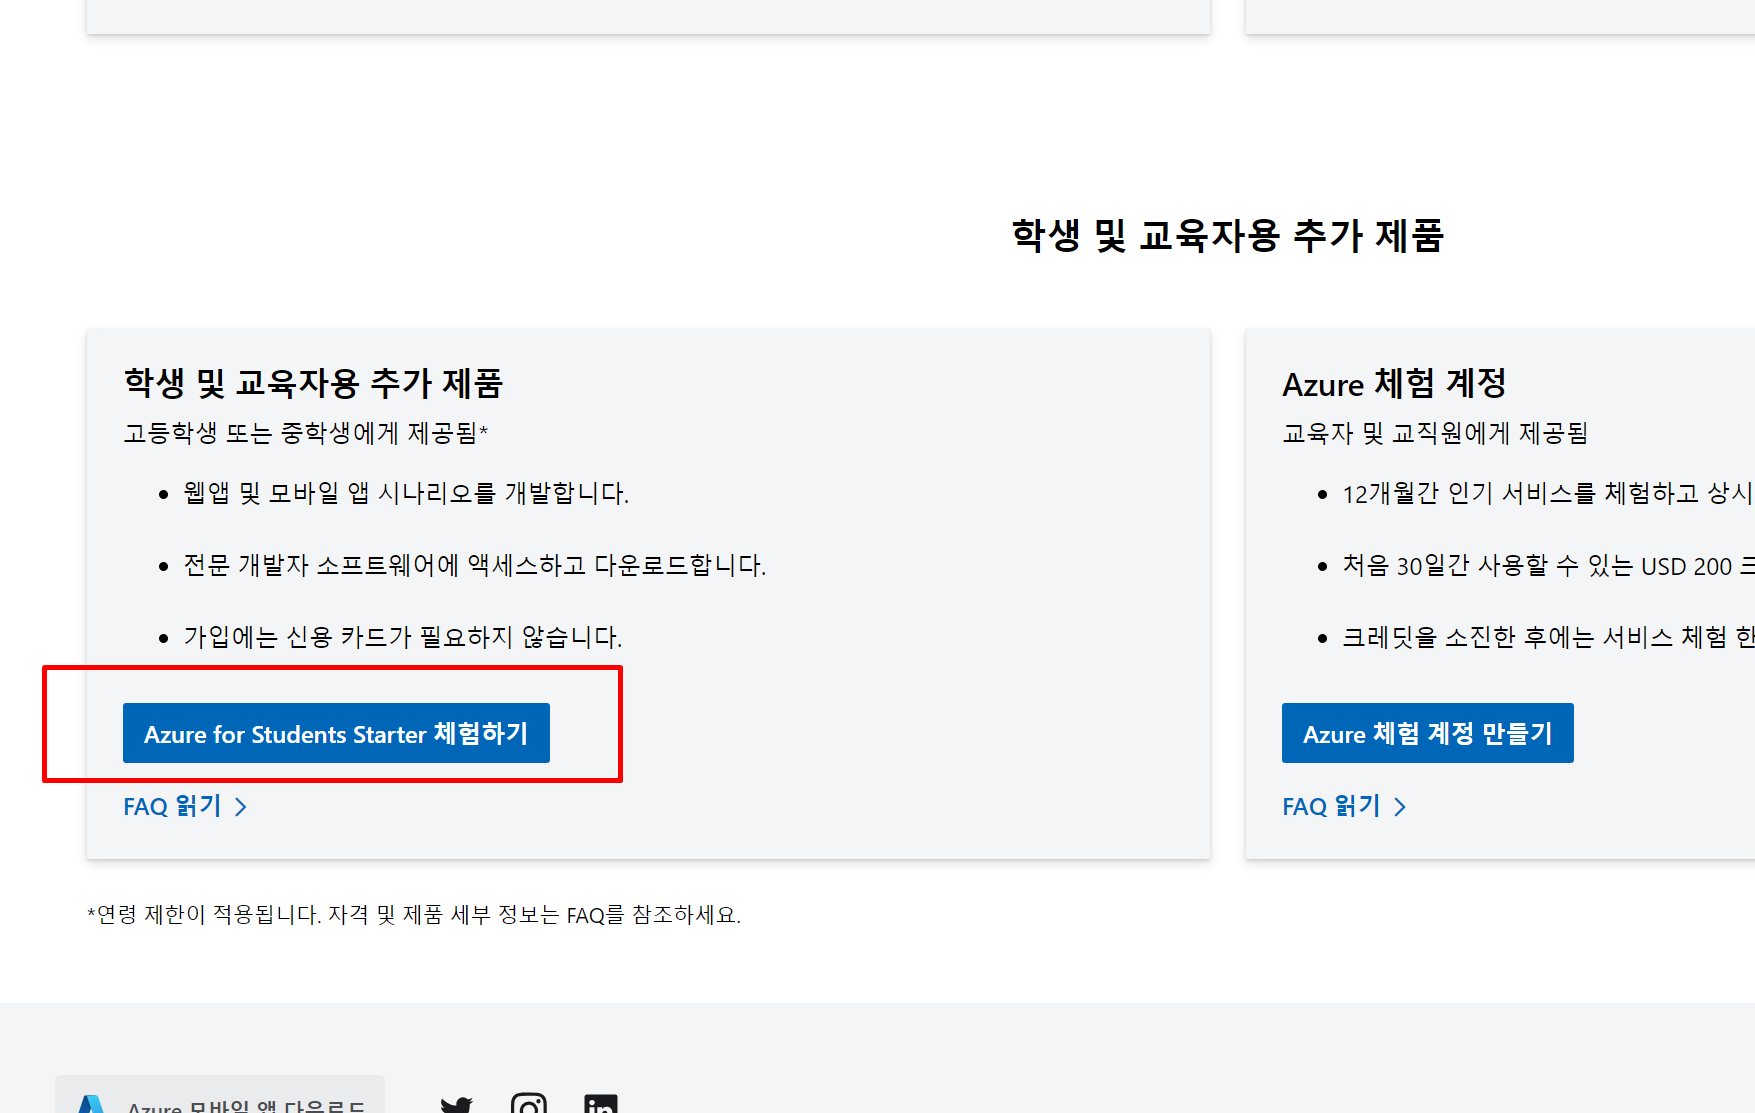The width and height of the screenshot is (1755, 1113).
Task: Click bullet '전문 개발자 소프트웨어에 액세스하고 다운로드합니다.'
Action: pos(475,565)
